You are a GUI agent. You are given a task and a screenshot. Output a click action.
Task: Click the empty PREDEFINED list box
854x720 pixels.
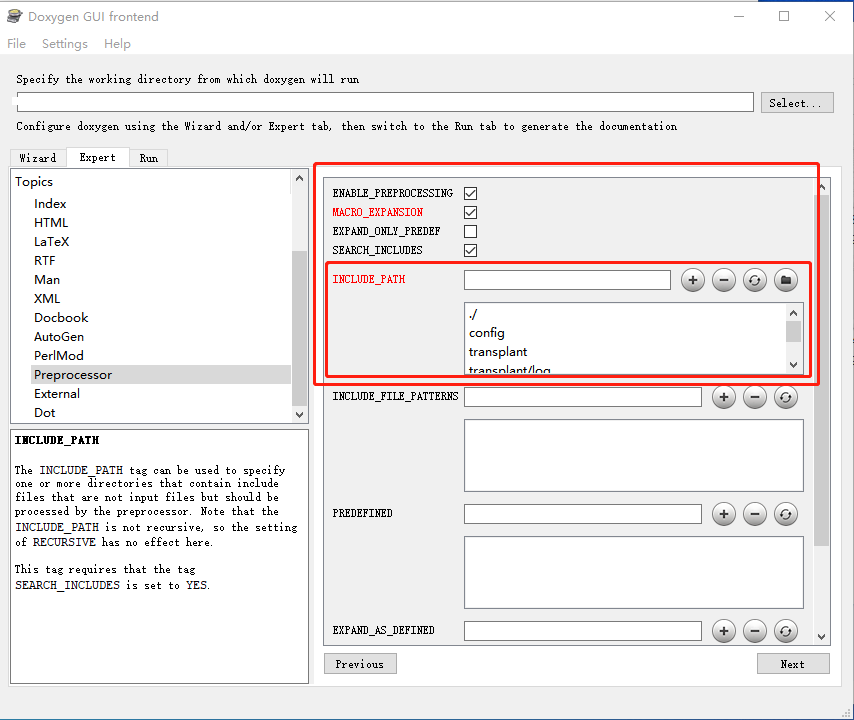pos(633,572)
